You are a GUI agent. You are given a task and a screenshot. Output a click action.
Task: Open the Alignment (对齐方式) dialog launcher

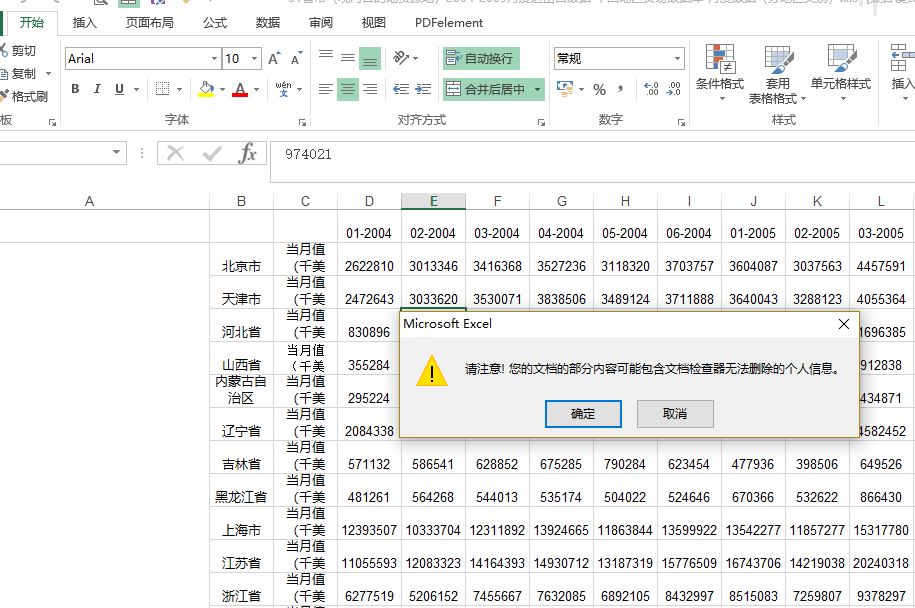pyautogui.click(x=542, y=122)
